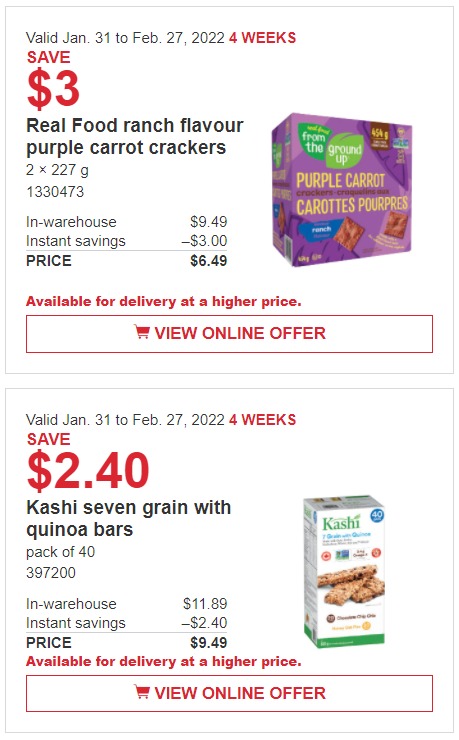Viewport: 459px width, 740px height.
Task: Click the first 4 WEEKS validity label
Action: (x=262, y=38)
